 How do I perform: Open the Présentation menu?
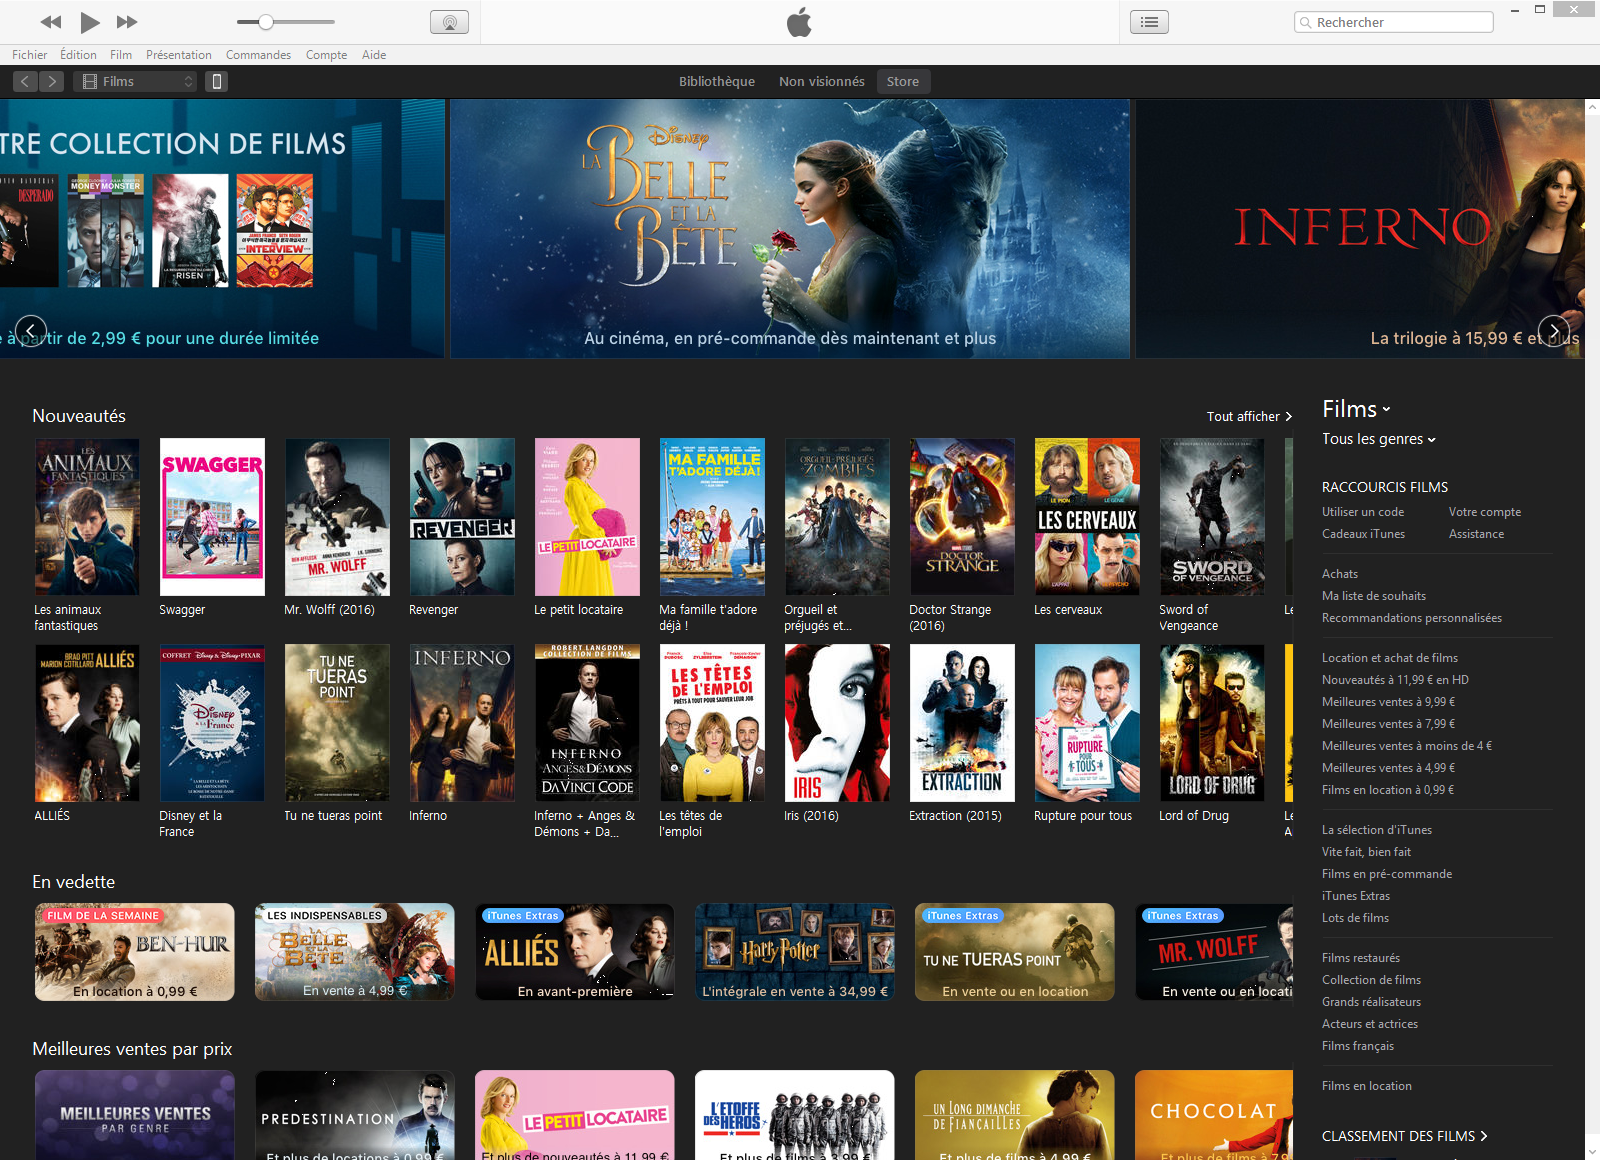pos(178,55)
